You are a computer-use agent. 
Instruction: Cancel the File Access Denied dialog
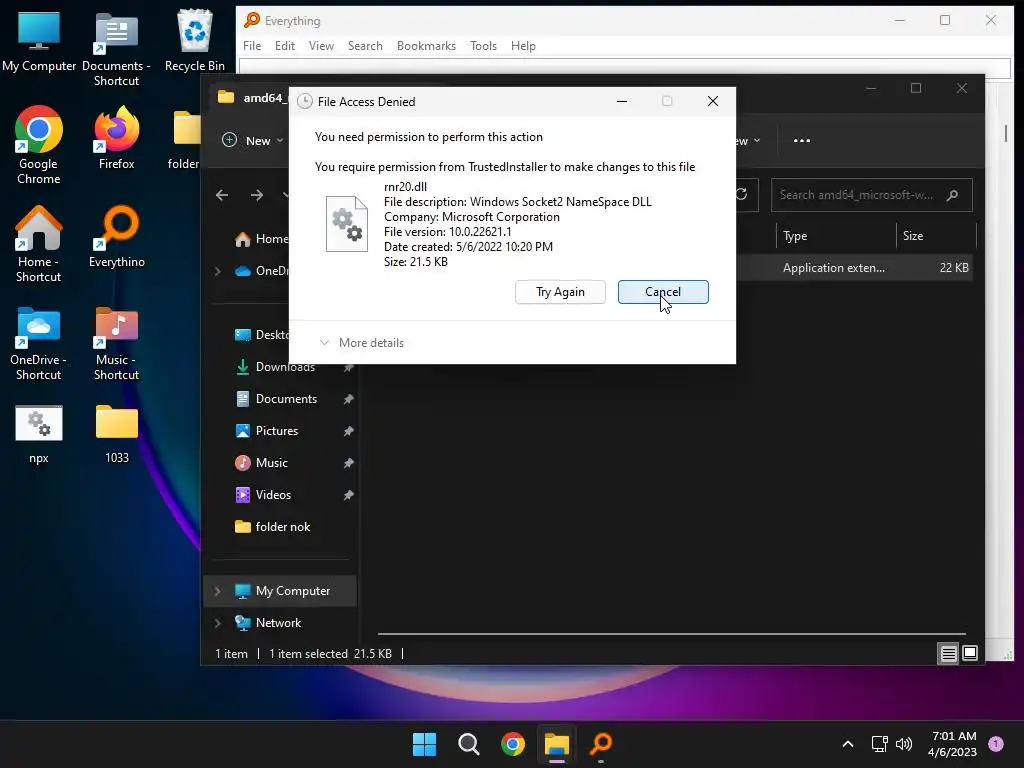coord(663,292)
